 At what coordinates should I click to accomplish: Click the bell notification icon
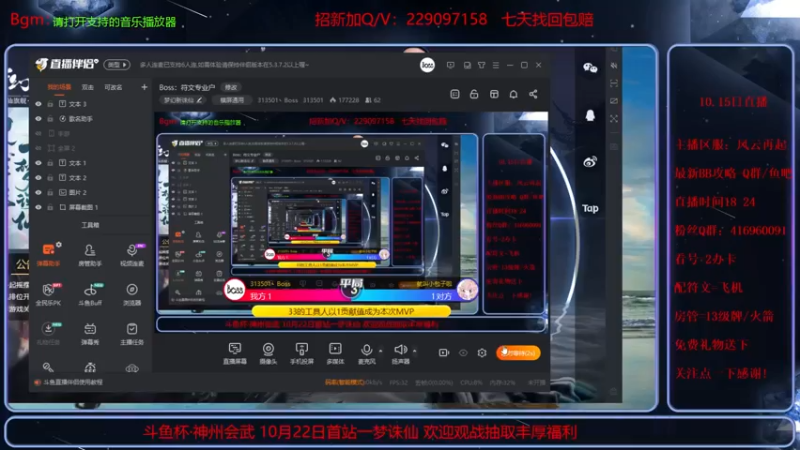pyautogui.click(x=513, y=94)
